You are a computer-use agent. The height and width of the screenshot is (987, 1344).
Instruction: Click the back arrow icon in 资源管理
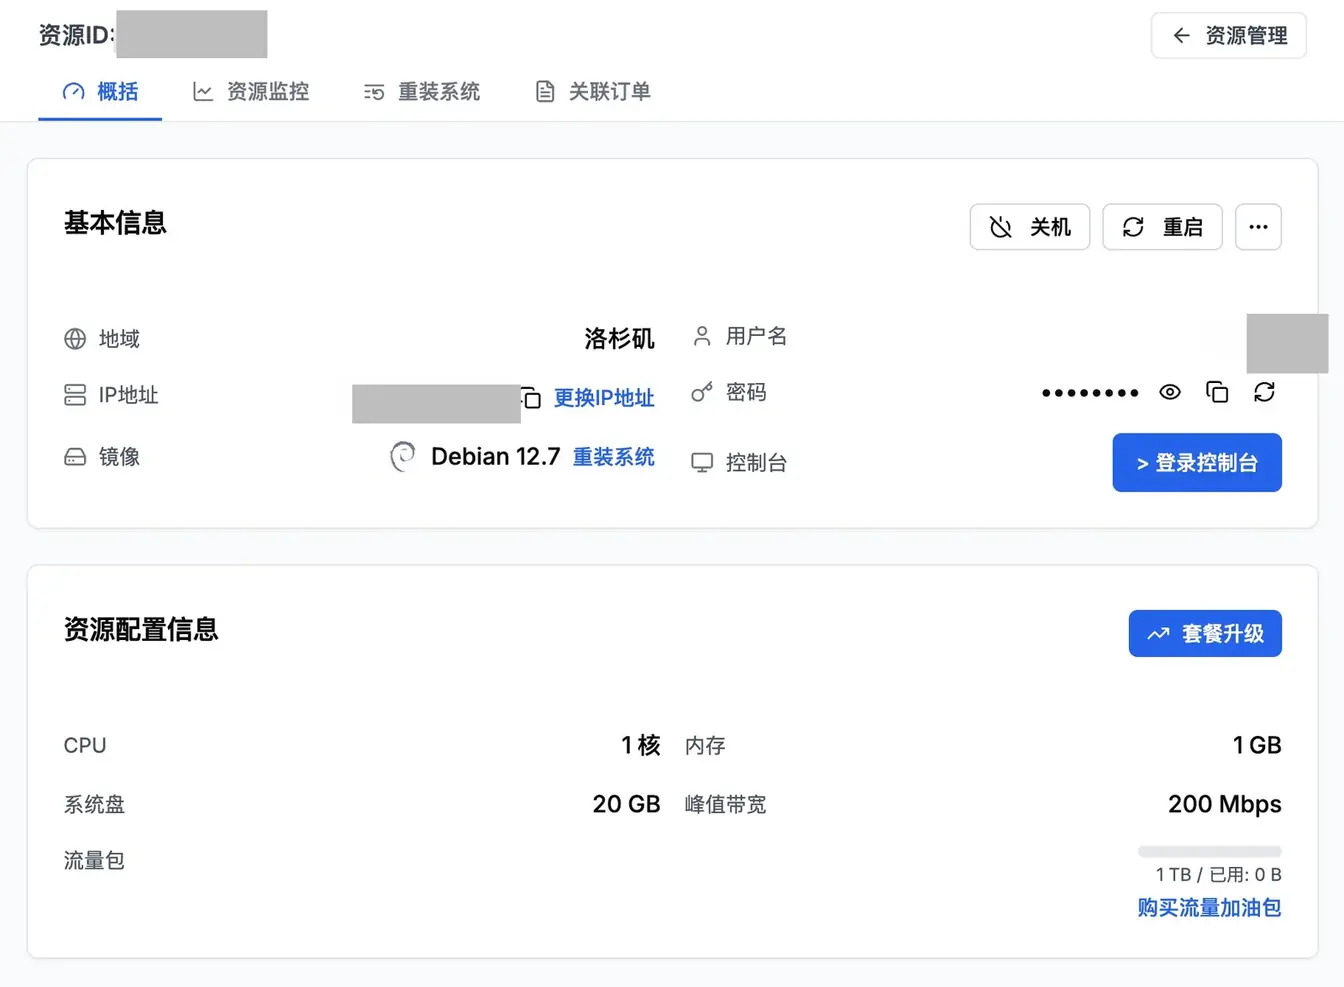click(1182, 36)
